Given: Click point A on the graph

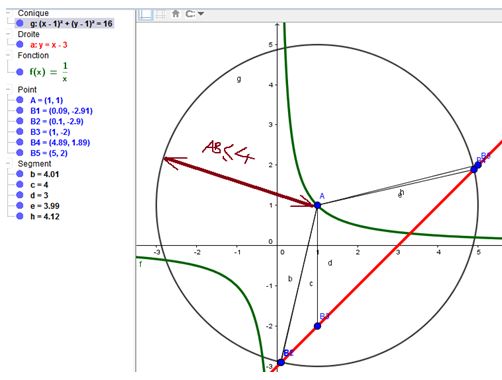Looking at the screenshot, I should click(318, 205).
